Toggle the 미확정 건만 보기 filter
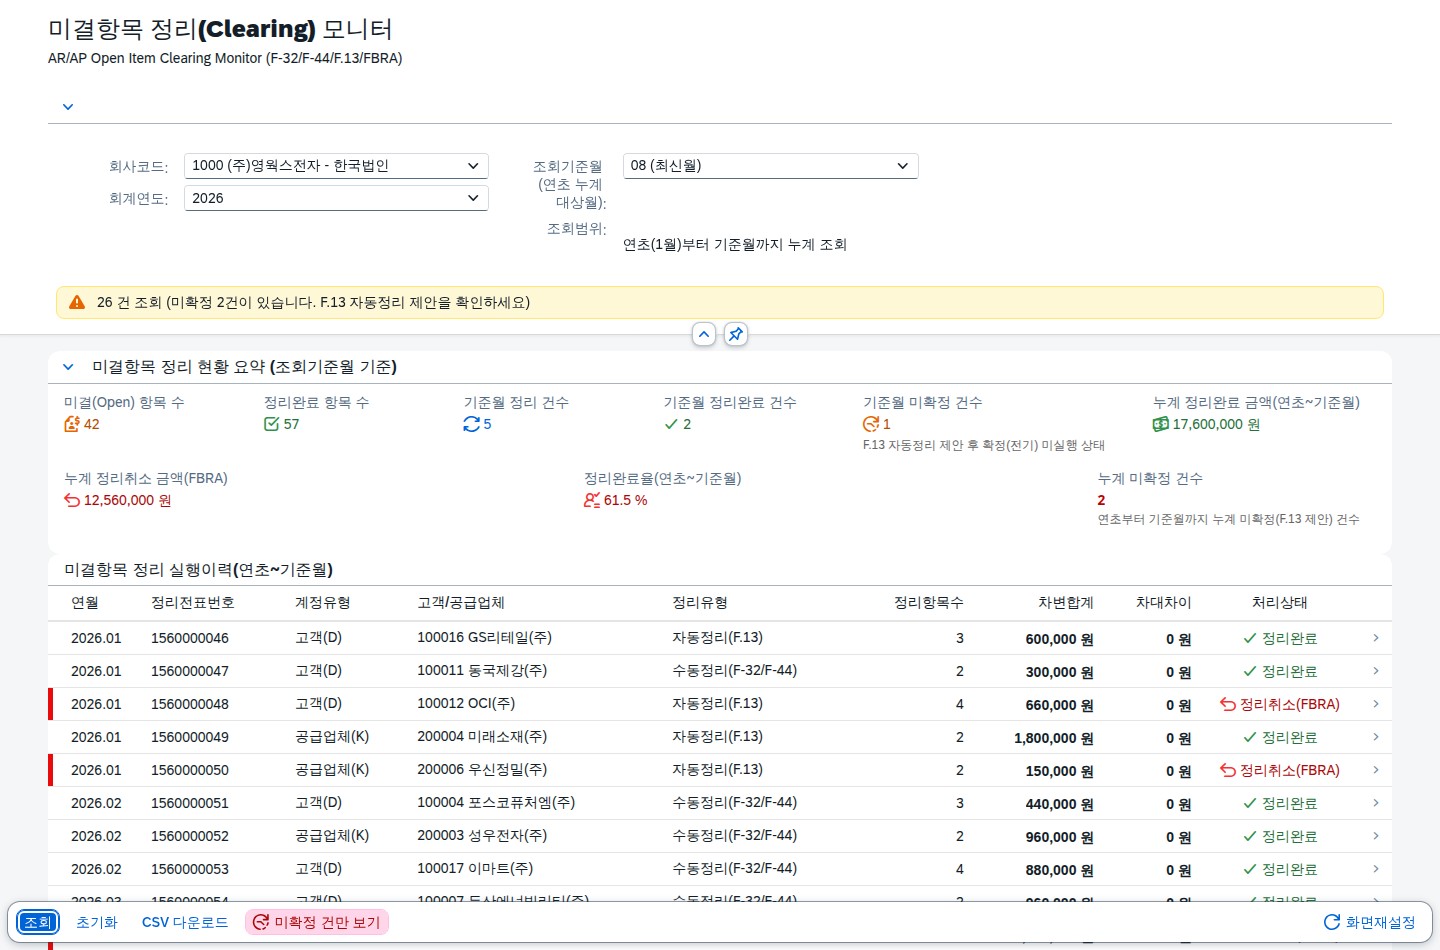Image resolution: width=1440 pixels, height=950 pixels. [317, 922]
